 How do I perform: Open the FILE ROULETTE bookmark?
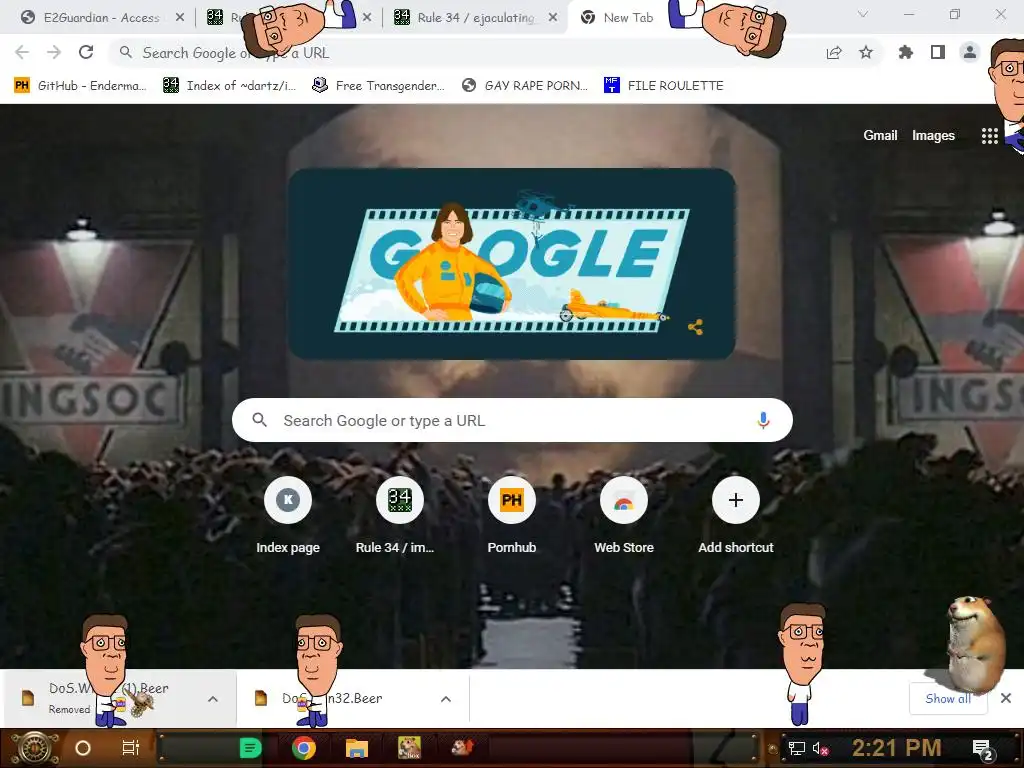tap(664, 86)
